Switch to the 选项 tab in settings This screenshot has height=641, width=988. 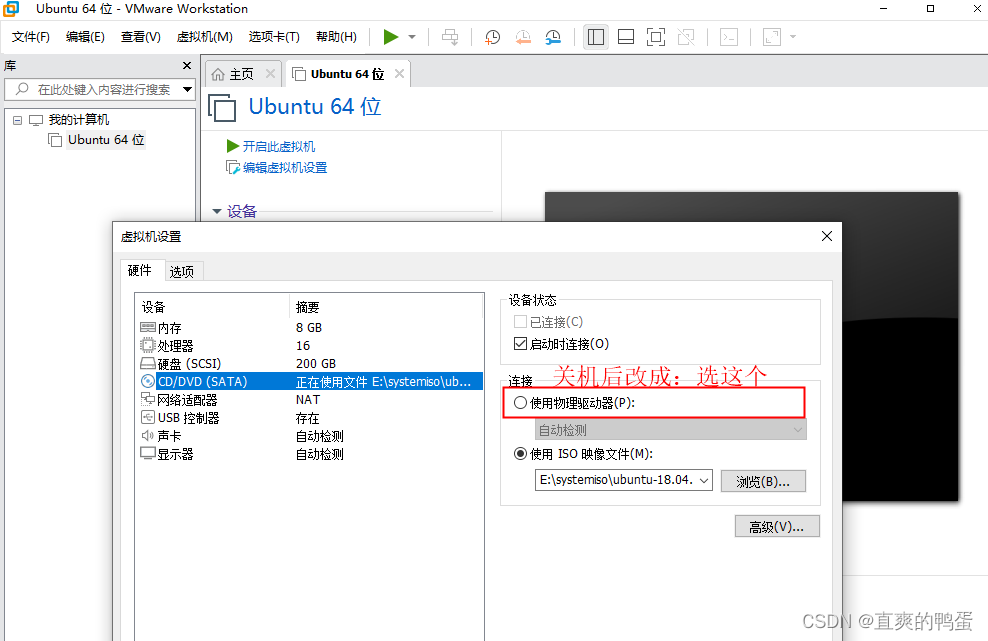point(182,270)
